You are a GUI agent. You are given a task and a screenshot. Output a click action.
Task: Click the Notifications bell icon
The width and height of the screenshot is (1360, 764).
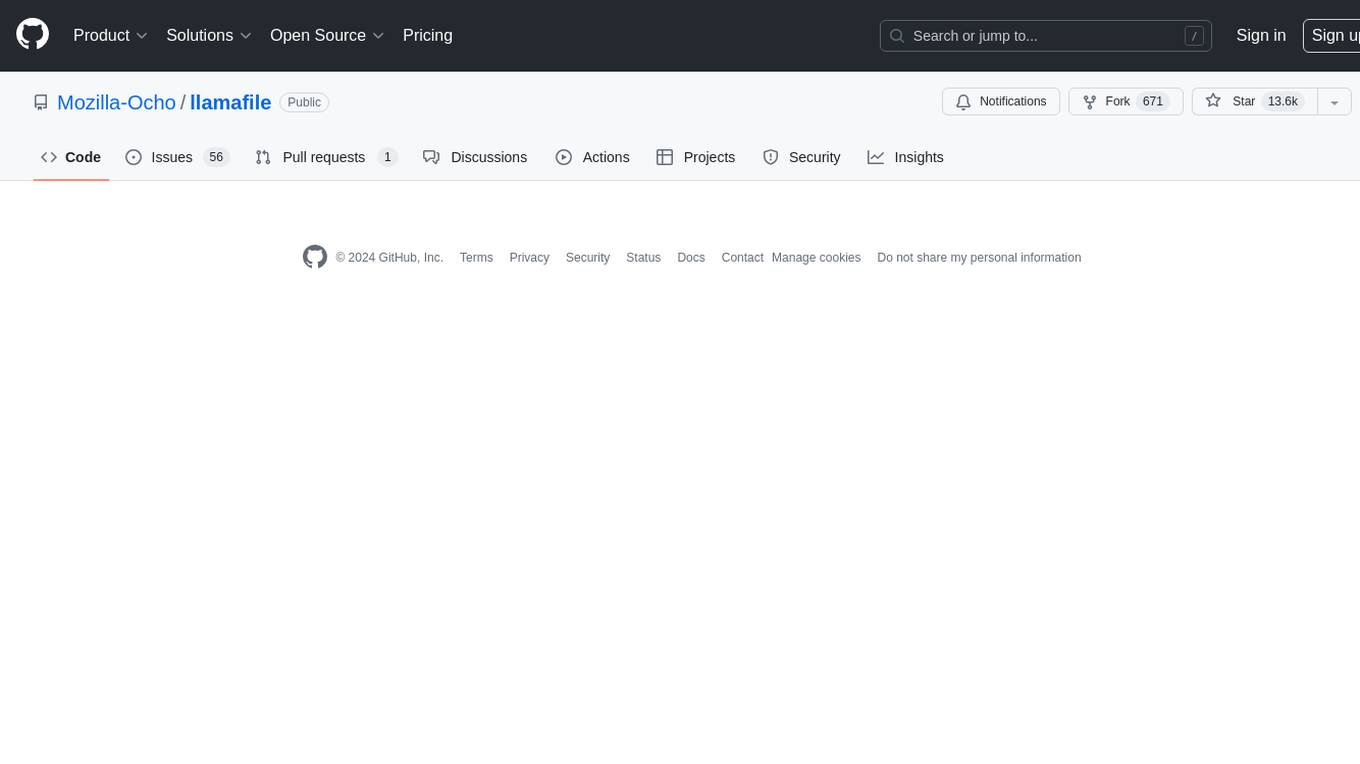[x=964, y=101]
